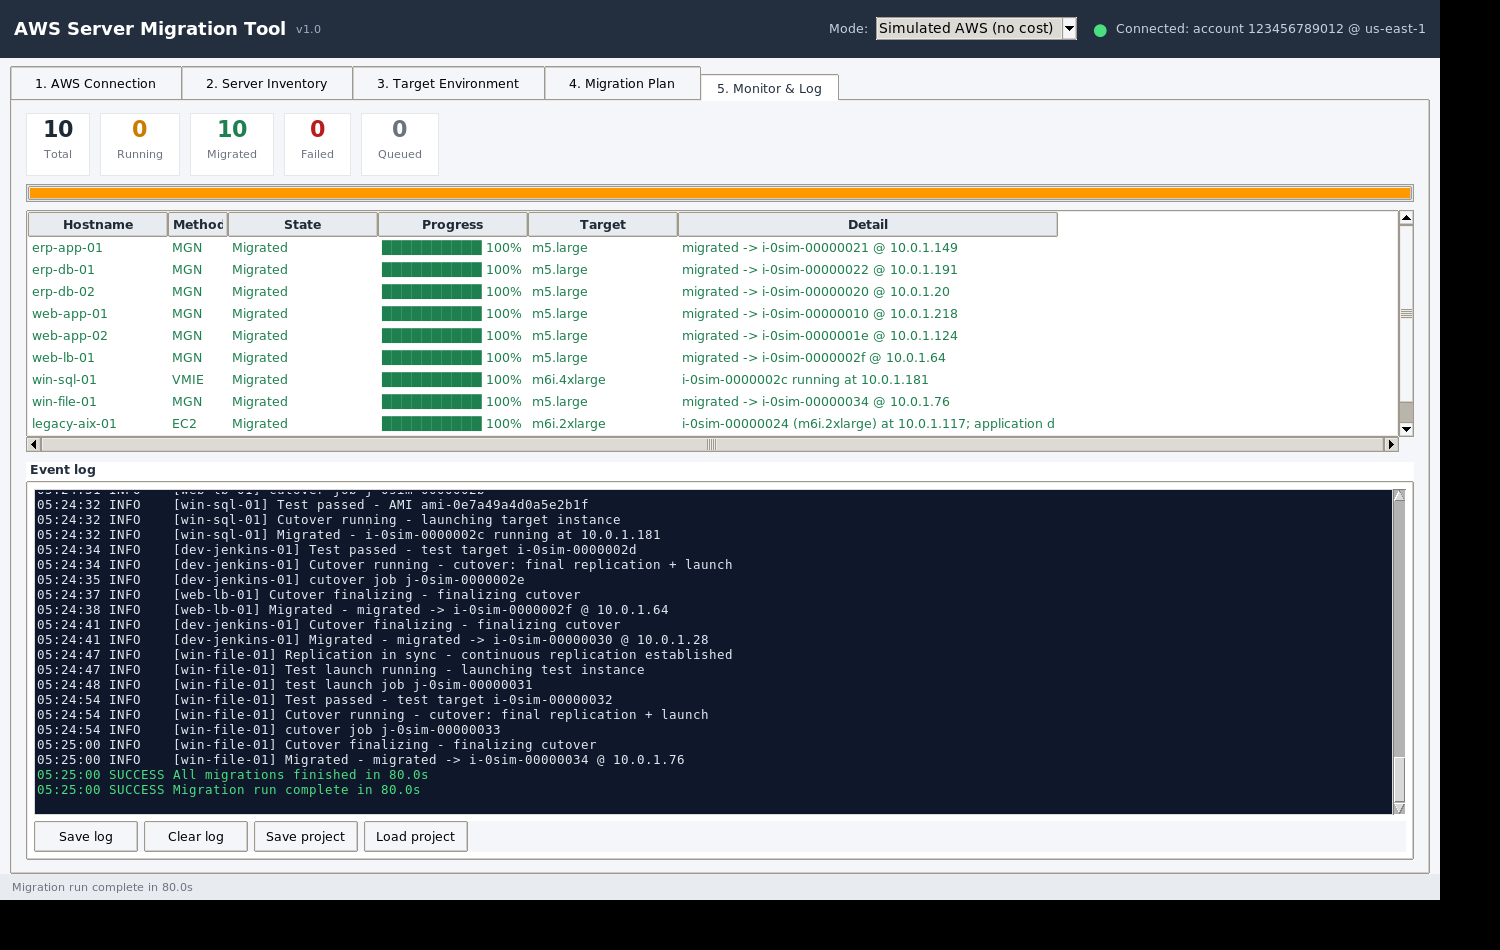Select the erp-db-02 hostname row
Screen dimensions: 1500x950
pos(63,292)
